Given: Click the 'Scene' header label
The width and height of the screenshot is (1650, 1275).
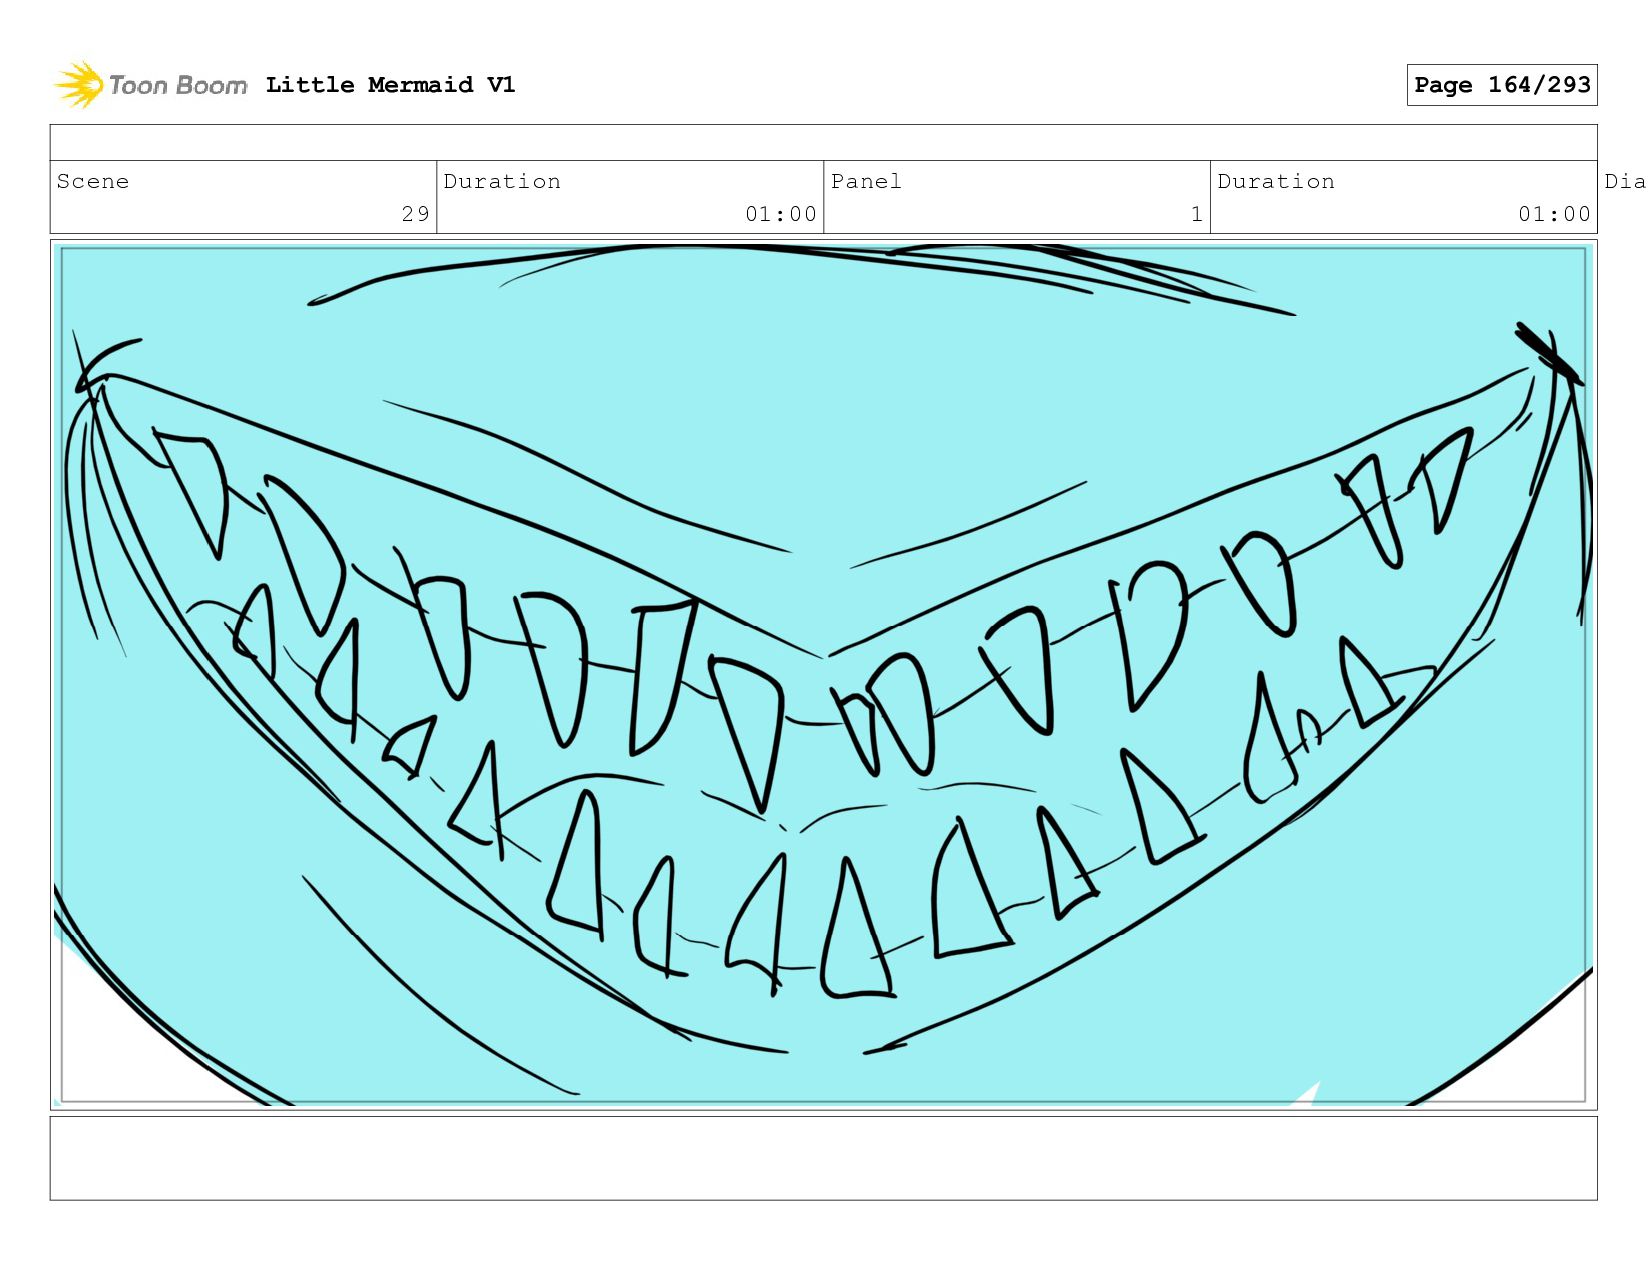Looking at the screenshot, I should (93, 181).
